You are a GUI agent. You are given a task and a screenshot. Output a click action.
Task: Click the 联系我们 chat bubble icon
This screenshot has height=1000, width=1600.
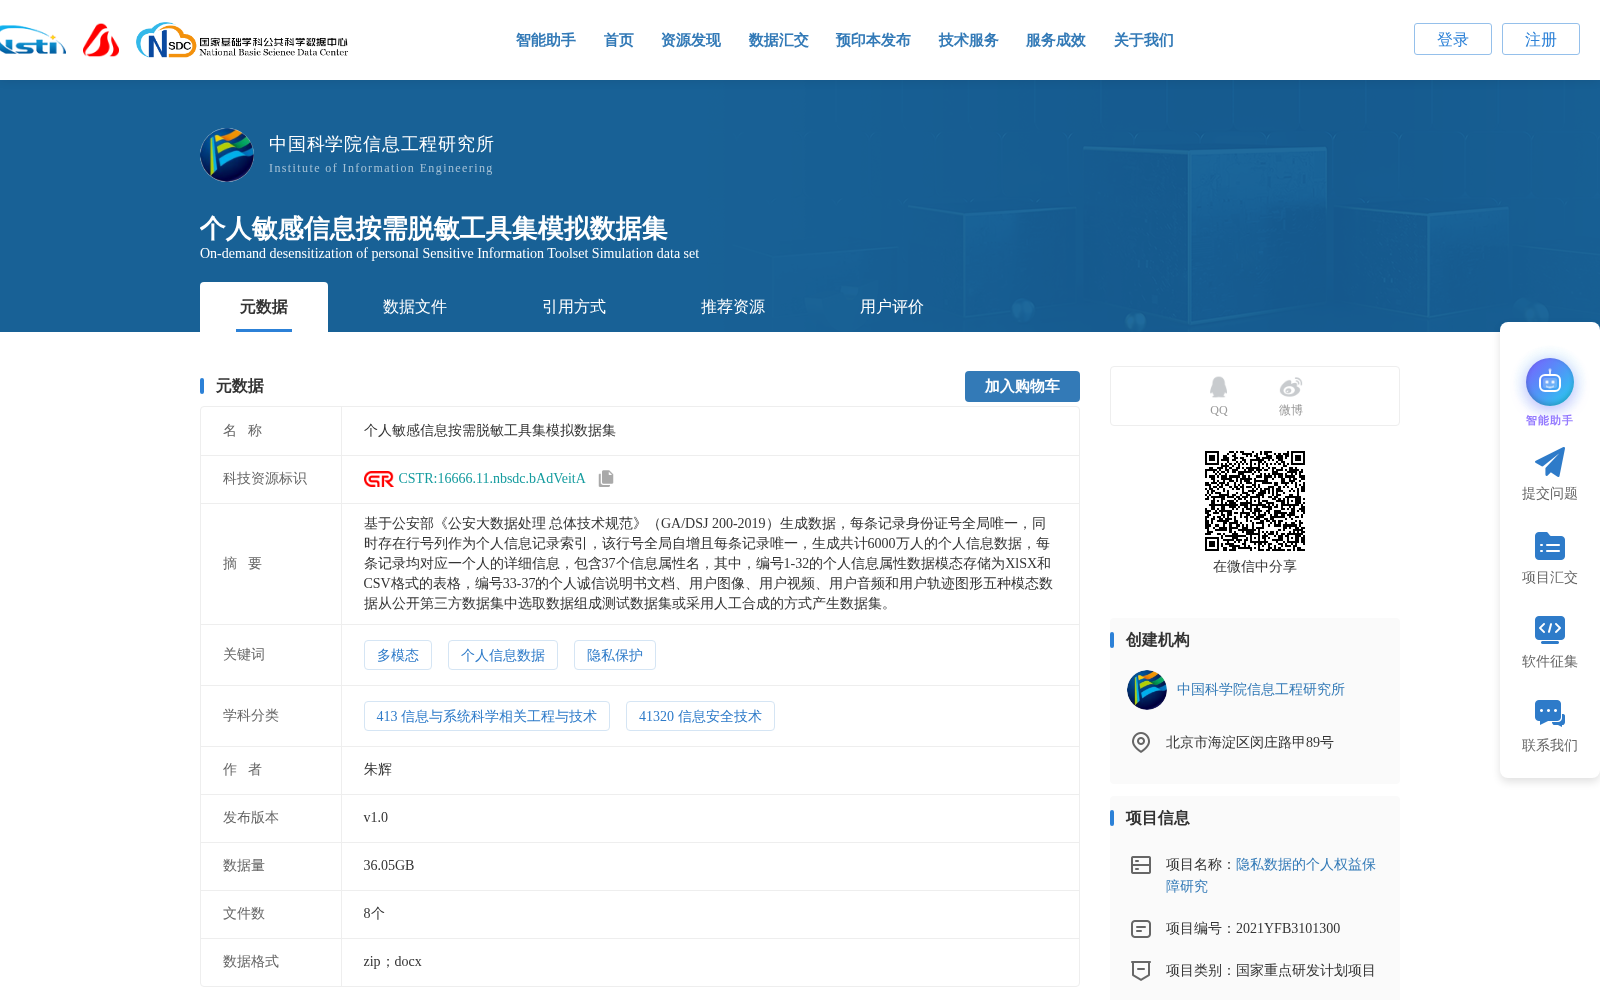(x=1550, y=713)
